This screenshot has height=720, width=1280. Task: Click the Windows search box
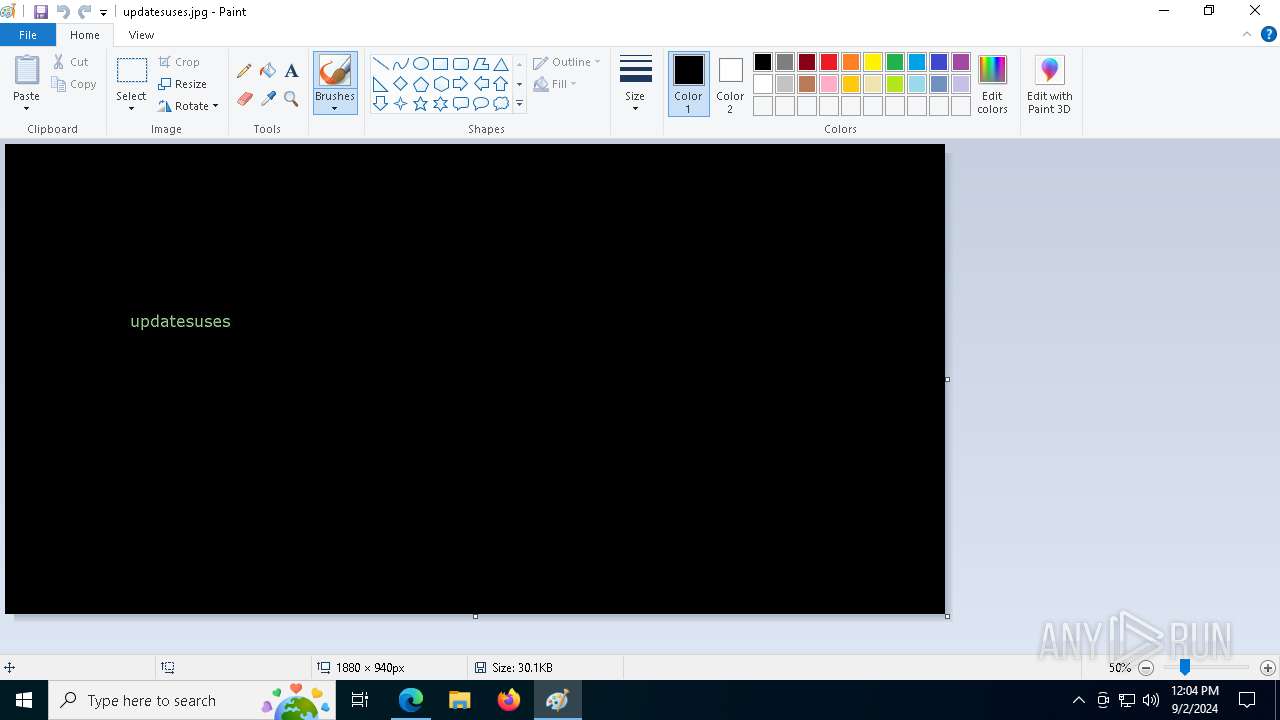tap(192, 700)
